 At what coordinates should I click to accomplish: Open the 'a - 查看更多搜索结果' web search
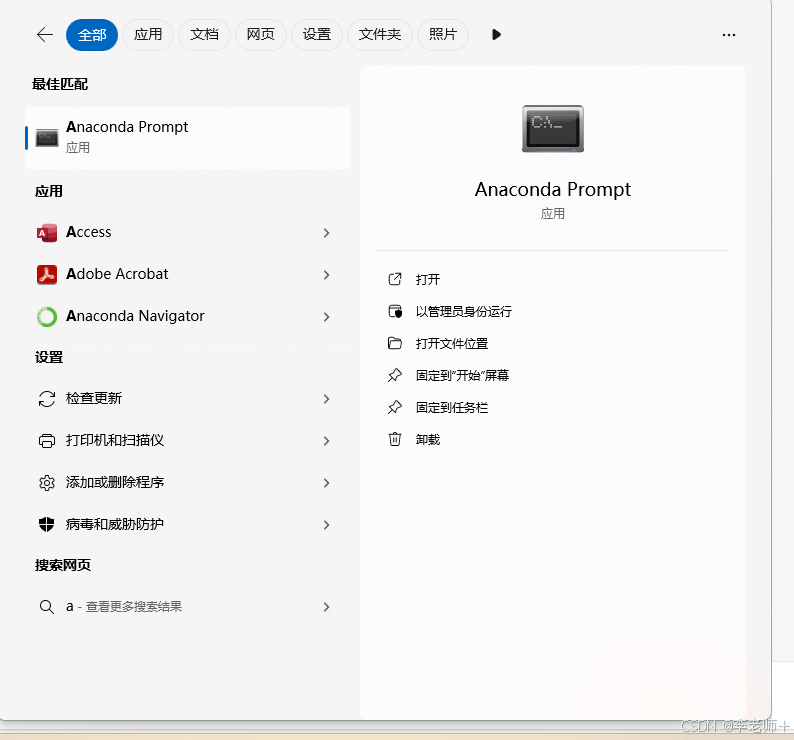click(187, 607)
